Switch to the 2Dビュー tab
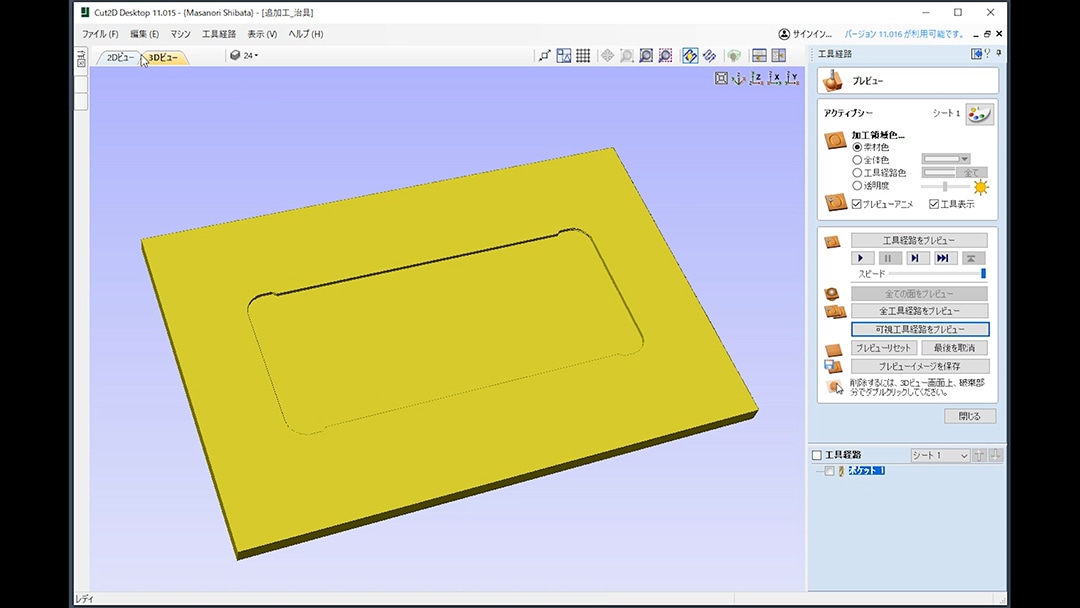The image size is (1080, 608). 120,58
